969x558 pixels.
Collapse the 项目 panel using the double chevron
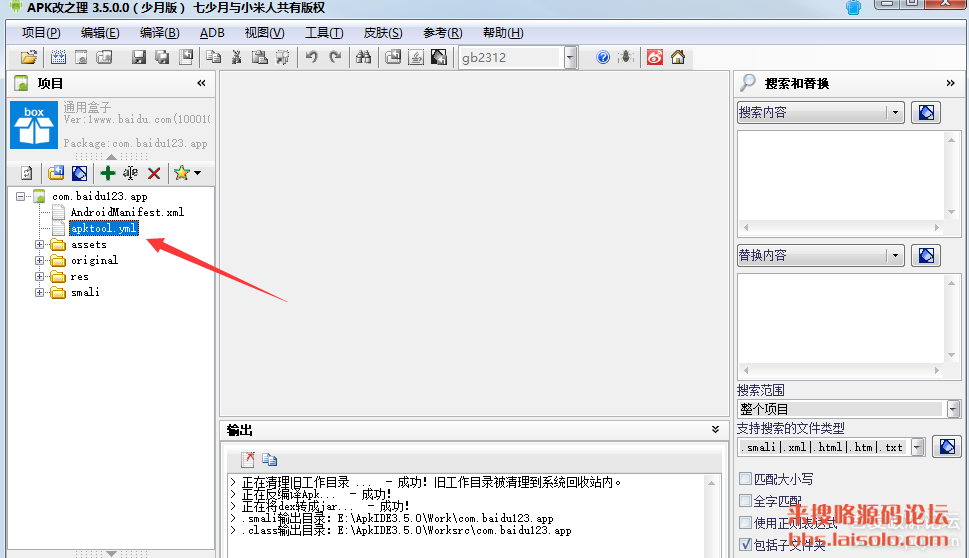[x=201, y=83]
